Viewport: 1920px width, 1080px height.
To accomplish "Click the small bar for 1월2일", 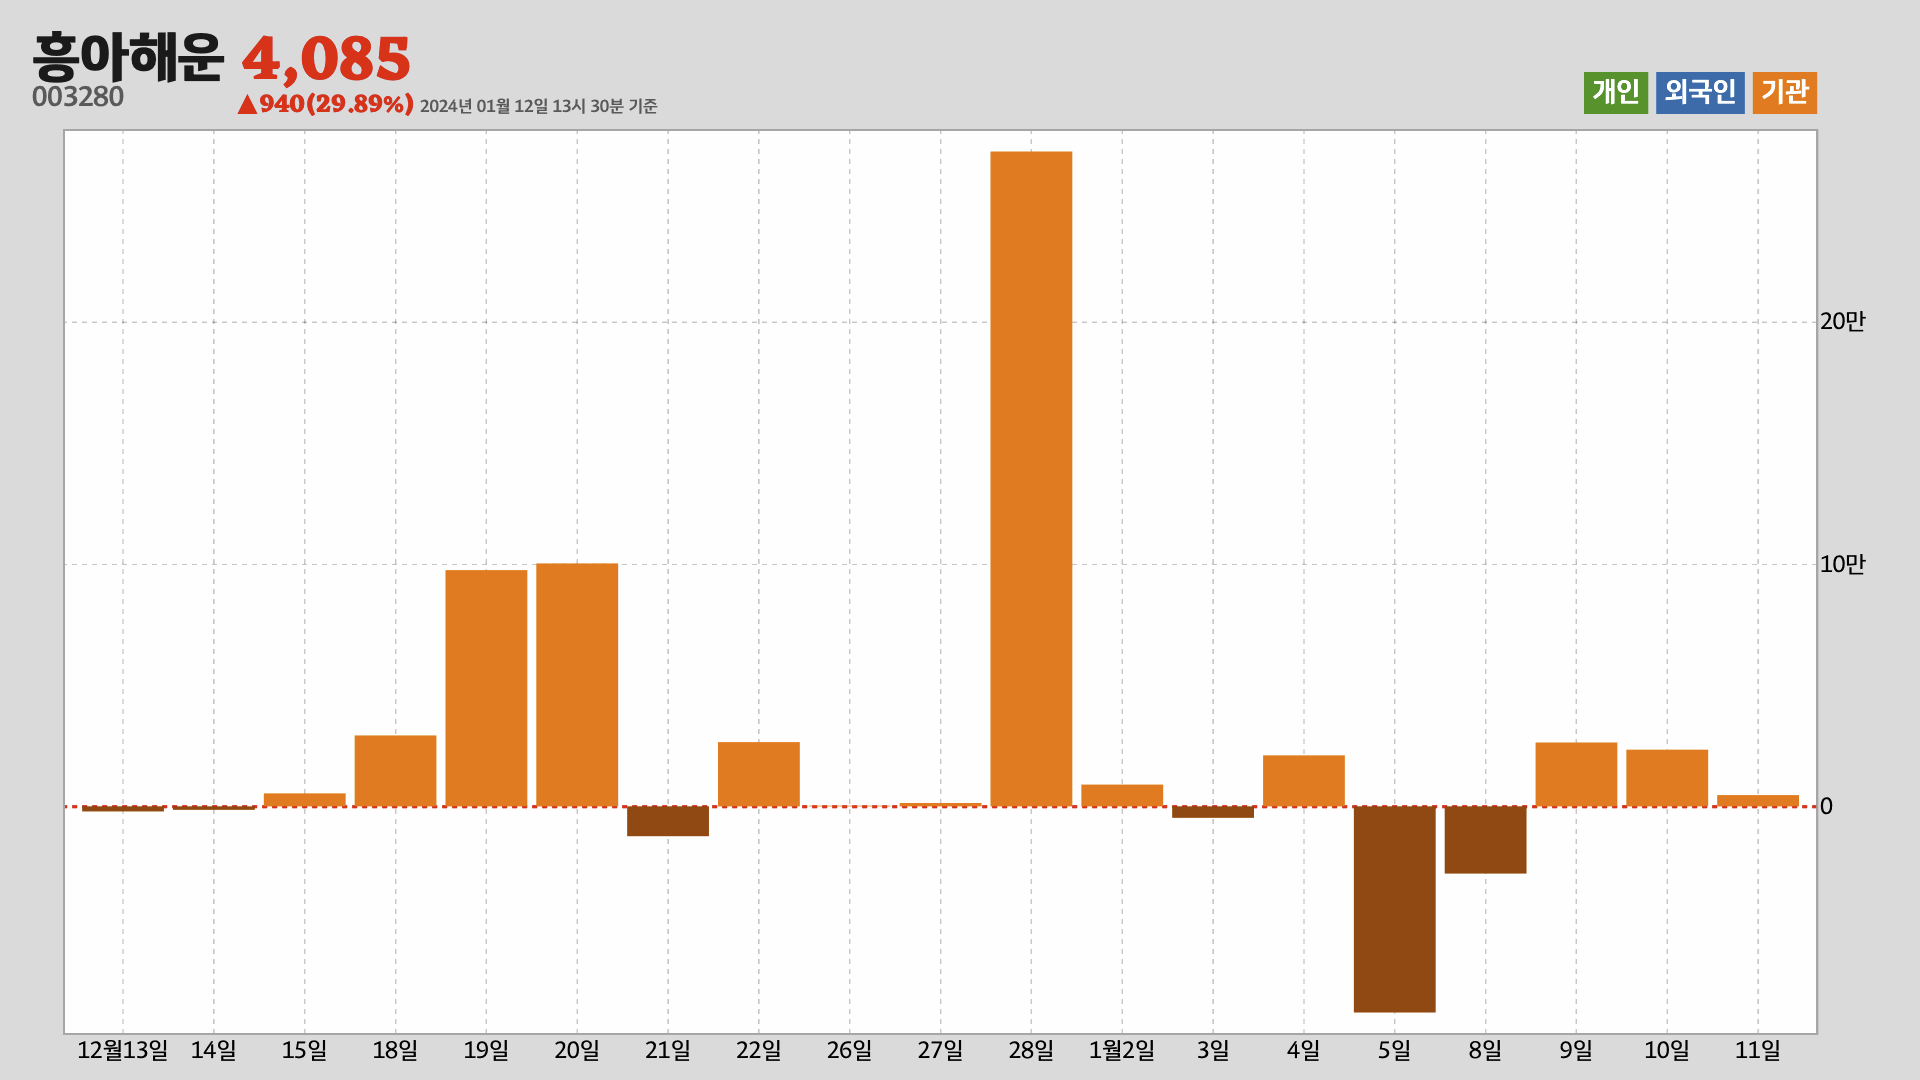I will click(1122, 796).
